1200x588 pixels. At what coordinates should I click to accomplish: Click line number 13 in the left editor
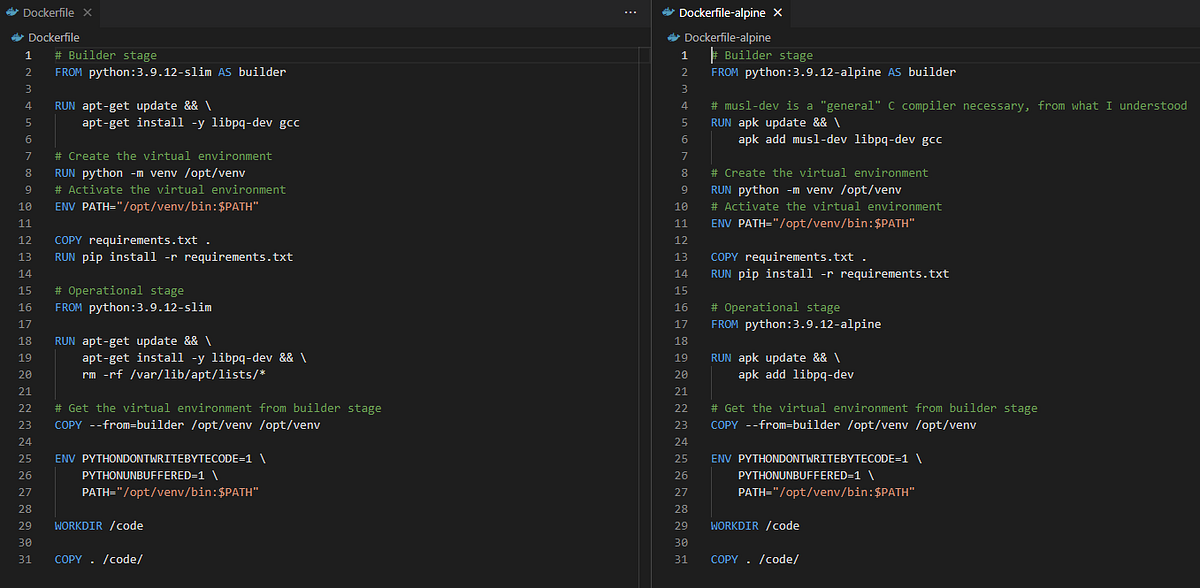[27, 256]
